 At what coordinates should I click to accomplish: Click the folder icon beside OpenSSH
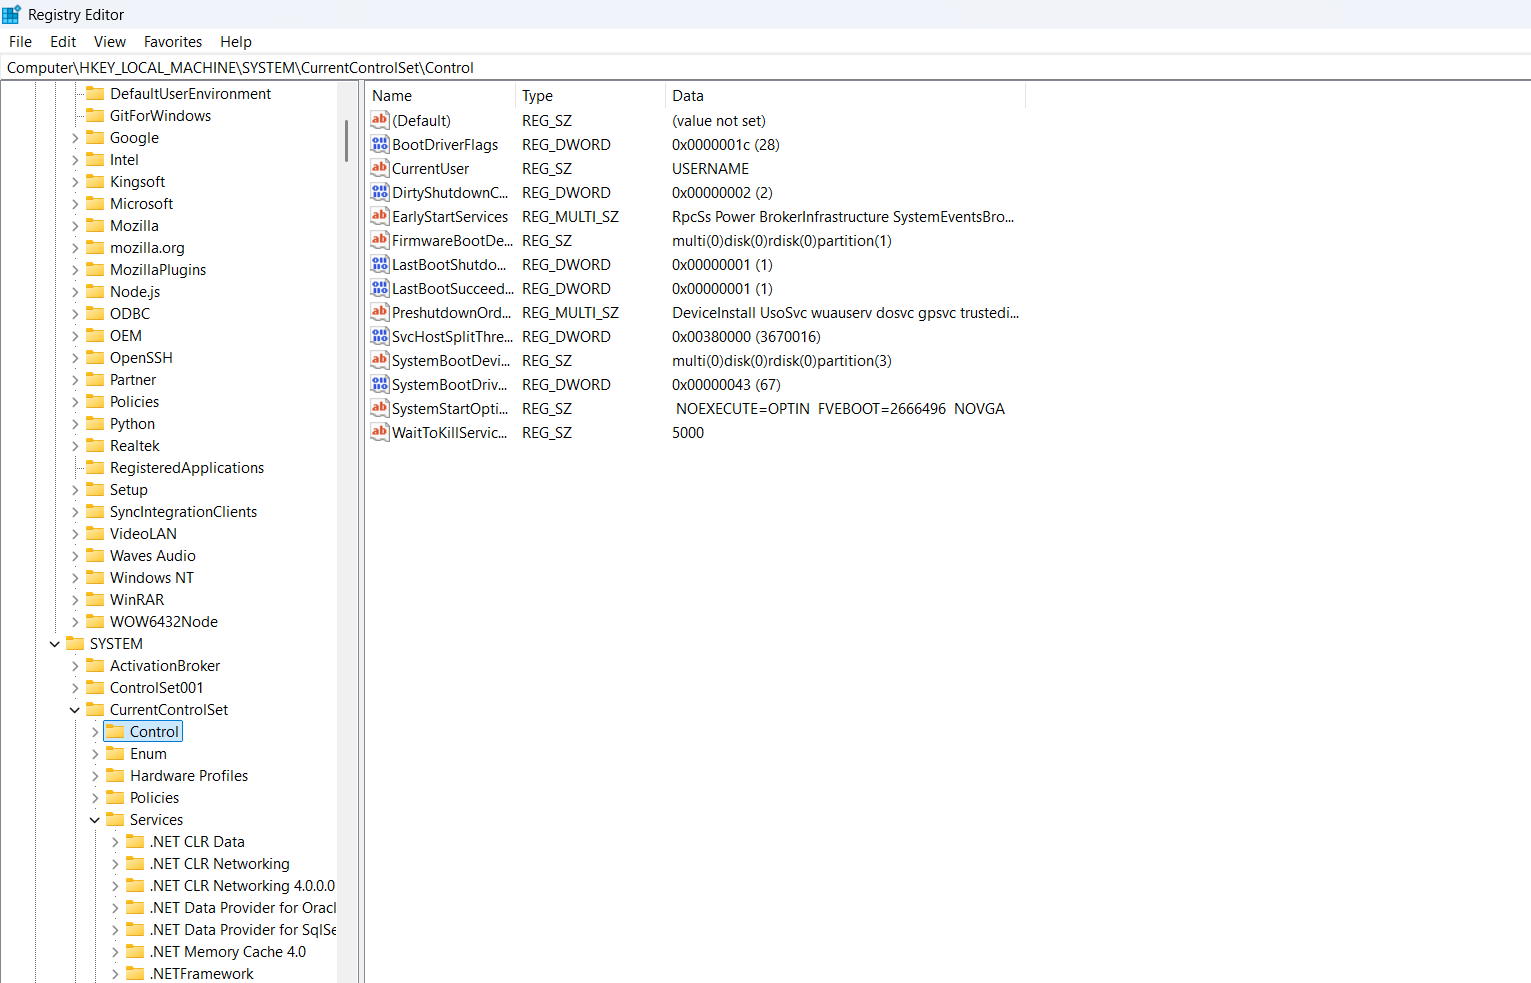[x=95, y=358]
